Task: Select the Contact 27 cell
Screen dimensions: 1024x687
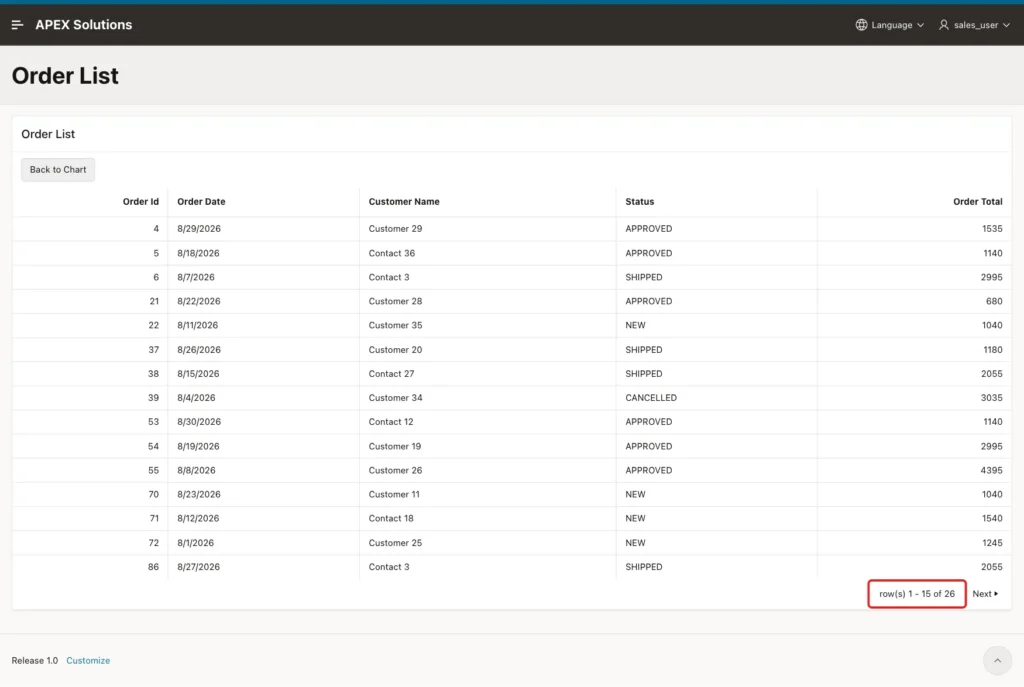Action: pos(391,374)
